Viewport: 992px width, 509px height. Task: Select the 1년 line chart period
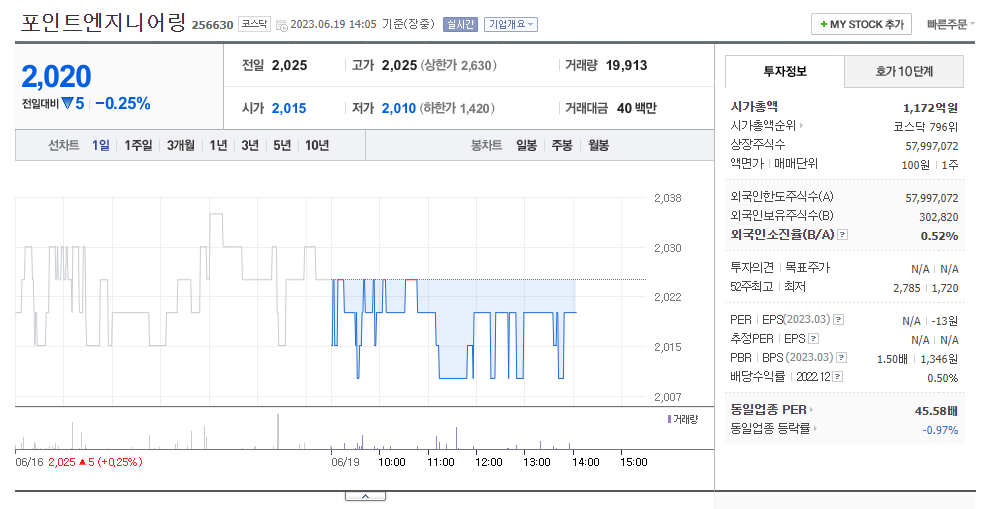pyautogui.click(x=218, y=145)
